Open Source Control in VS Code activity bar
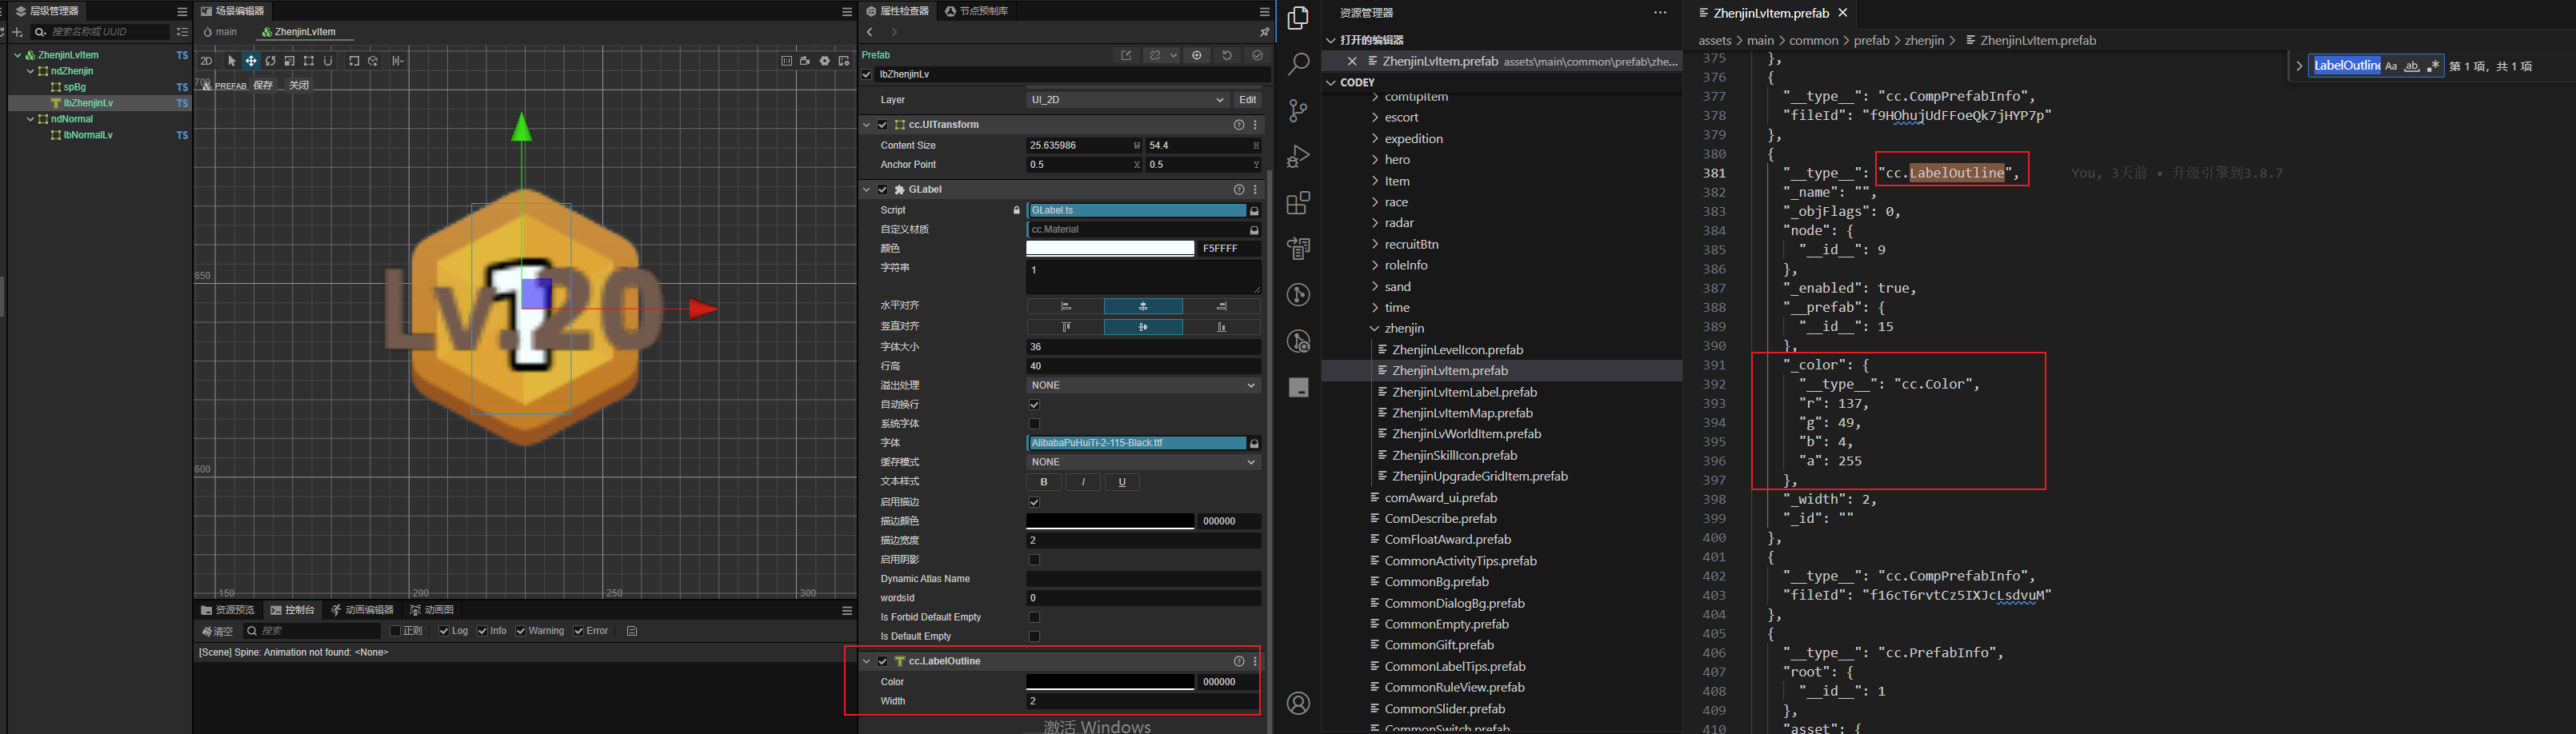Screen dimensions: 2576x734 coord(1298,110)
